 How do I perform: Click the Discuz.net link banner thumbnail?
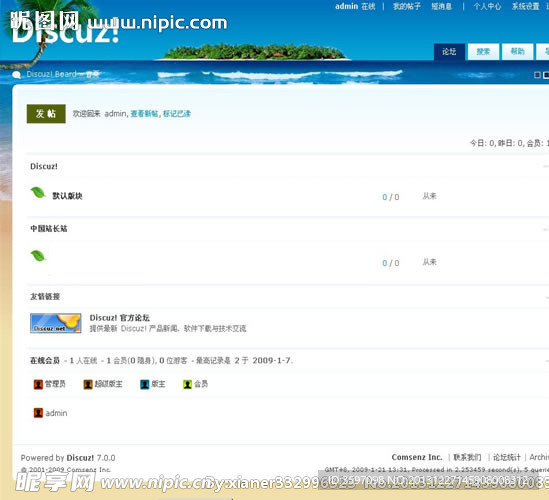tap(56, 323)
